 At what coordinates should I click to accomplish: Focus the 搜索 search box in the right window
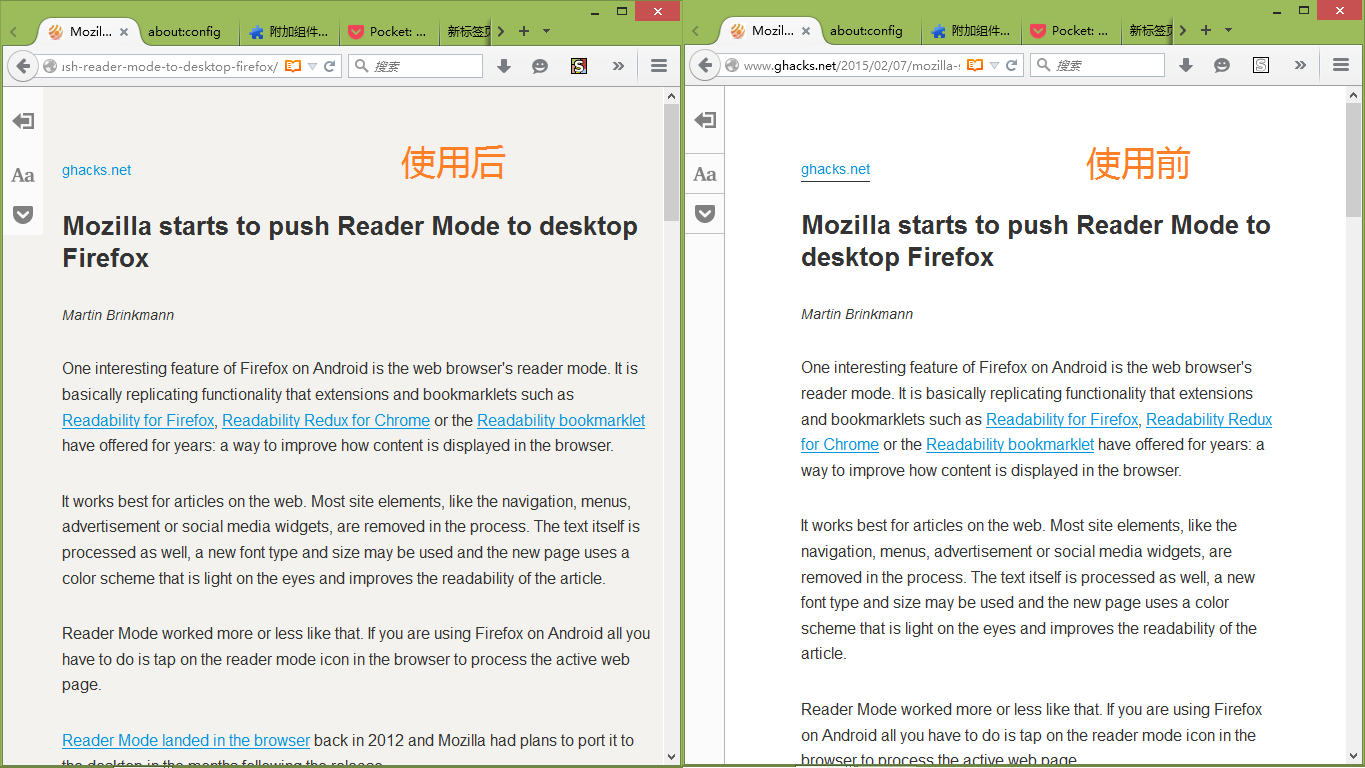[1097, 66]
